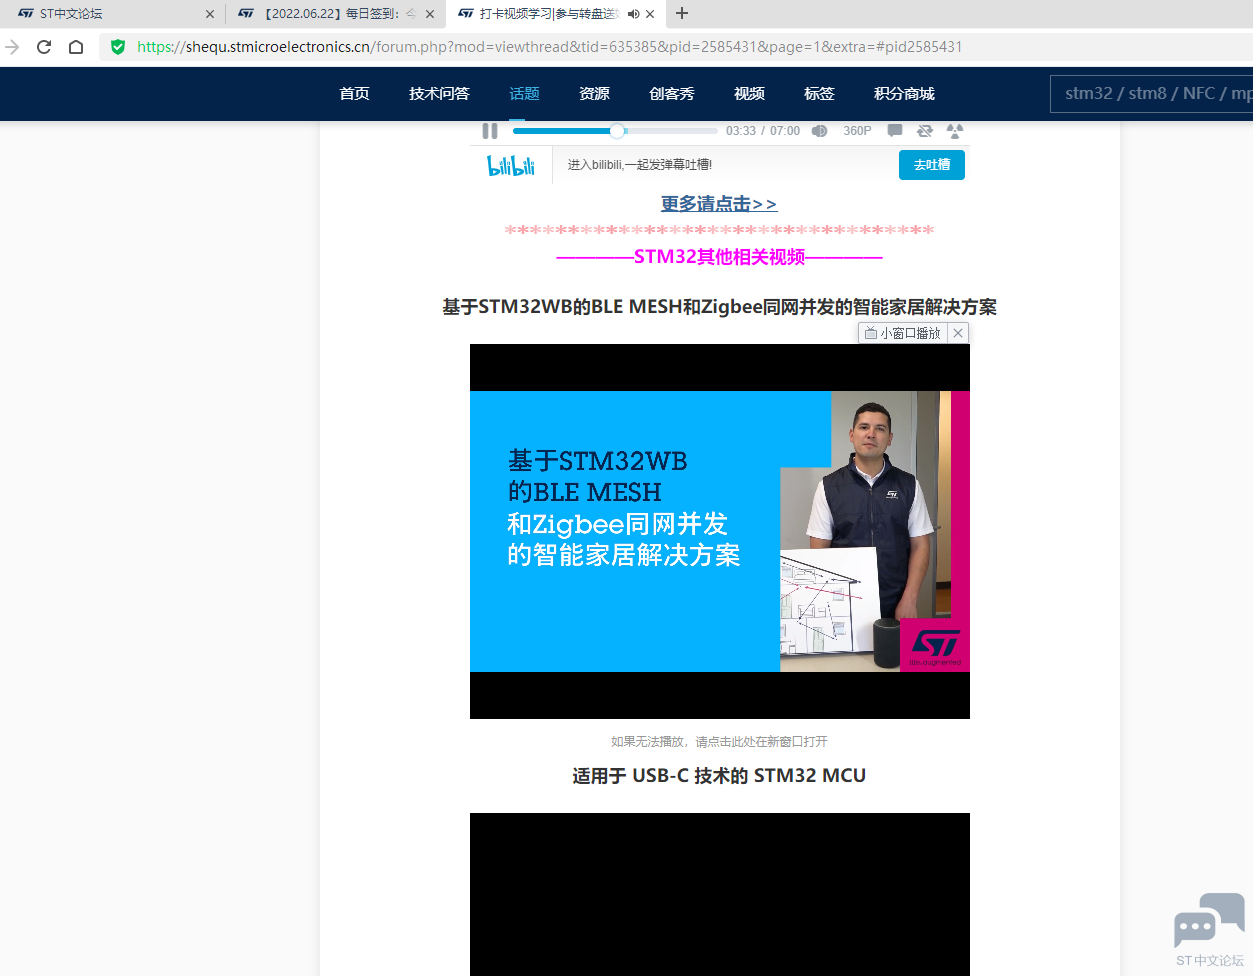The height and width of the screenshot is (976, 1253).
Task: Click the last icon in the video control bar
Action: tap(955, 131)
